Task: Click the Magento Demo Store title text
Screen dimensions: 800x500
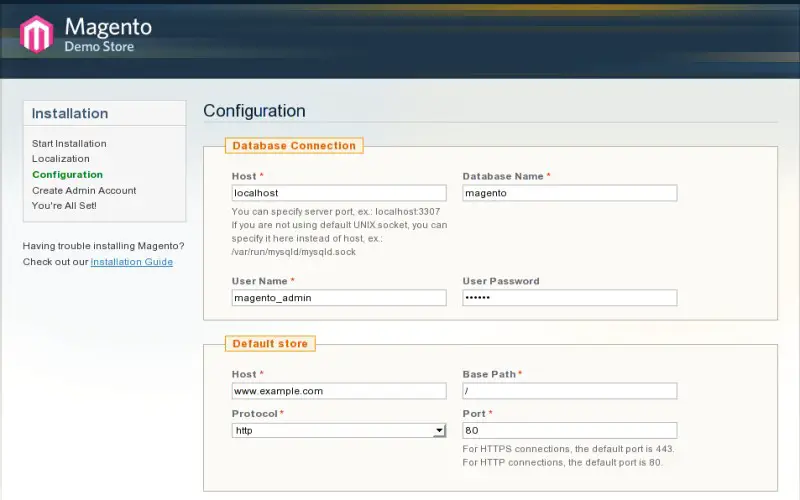Action: pos(108,34)
